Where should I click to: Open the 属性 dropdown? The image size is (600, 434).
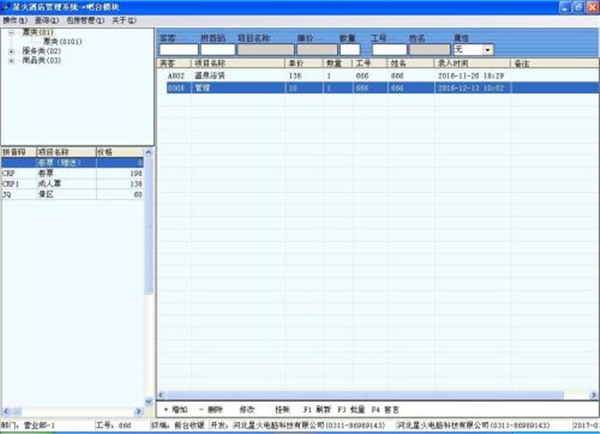tap(488, 49)
